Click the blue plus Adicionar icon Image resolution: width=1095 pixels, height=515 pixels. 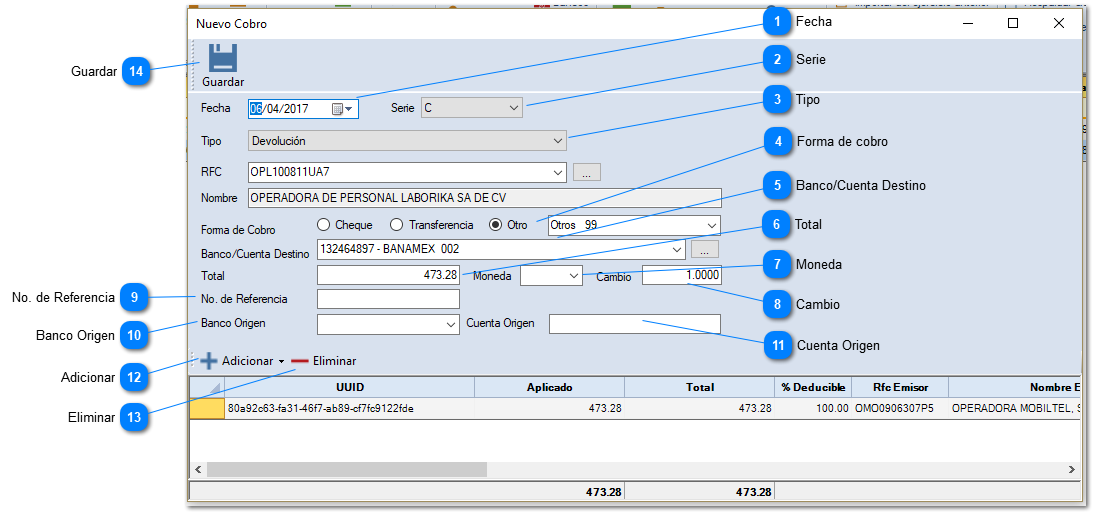point(208,361)
